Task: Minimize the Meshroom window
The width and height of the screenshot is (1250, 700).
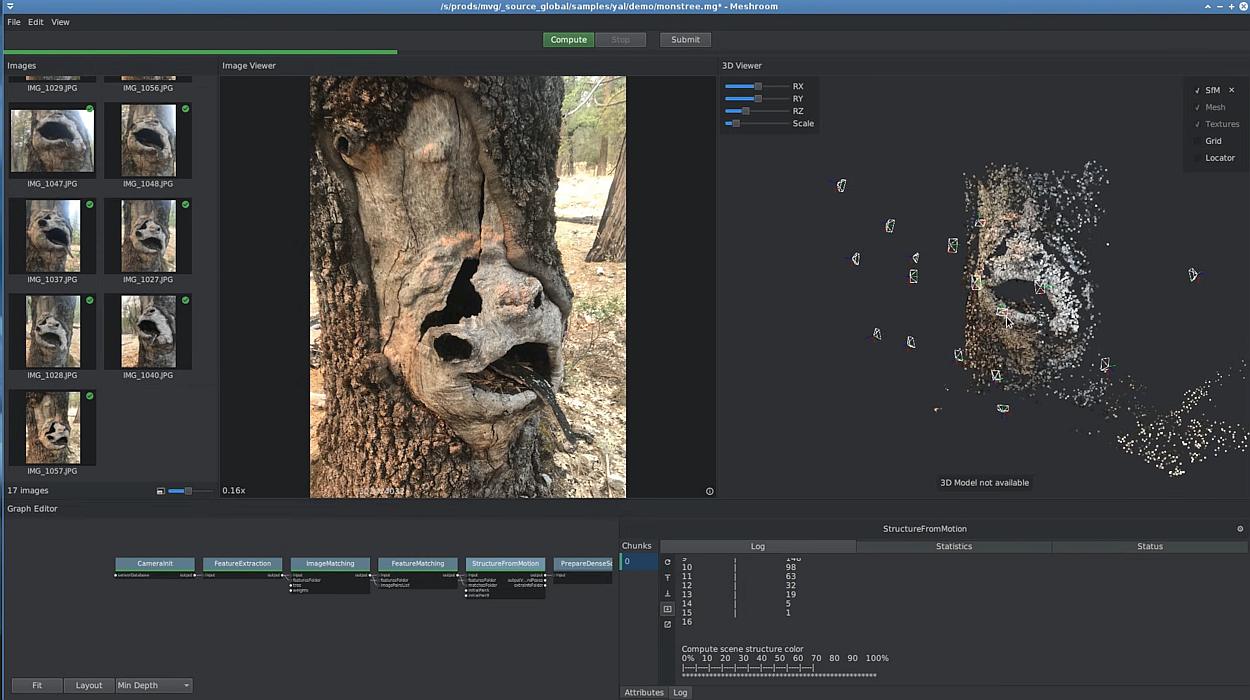Action: click(x=1222, y=7)
